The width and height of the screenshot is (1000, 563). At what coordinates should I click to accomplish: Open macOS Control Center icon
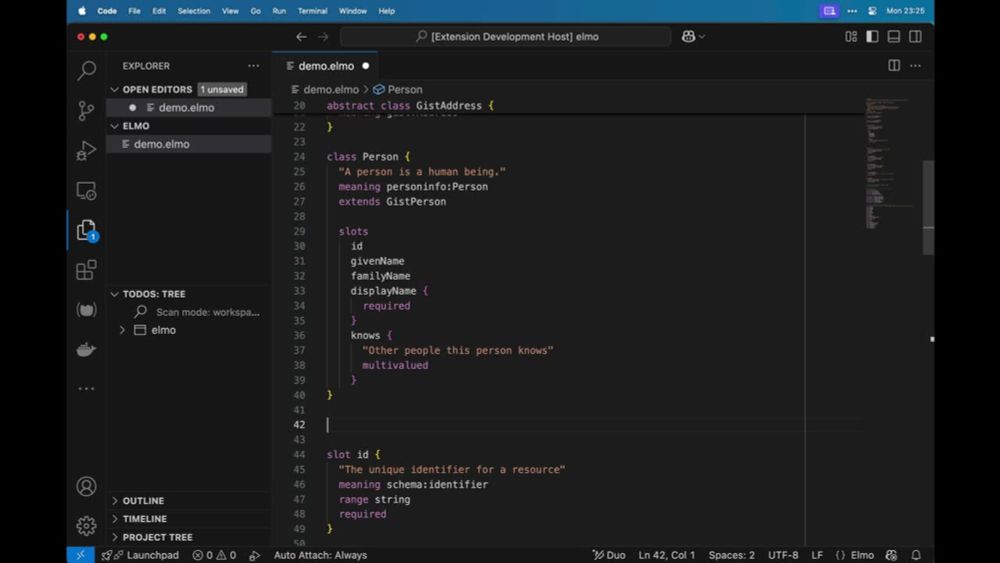click(872, 11)
